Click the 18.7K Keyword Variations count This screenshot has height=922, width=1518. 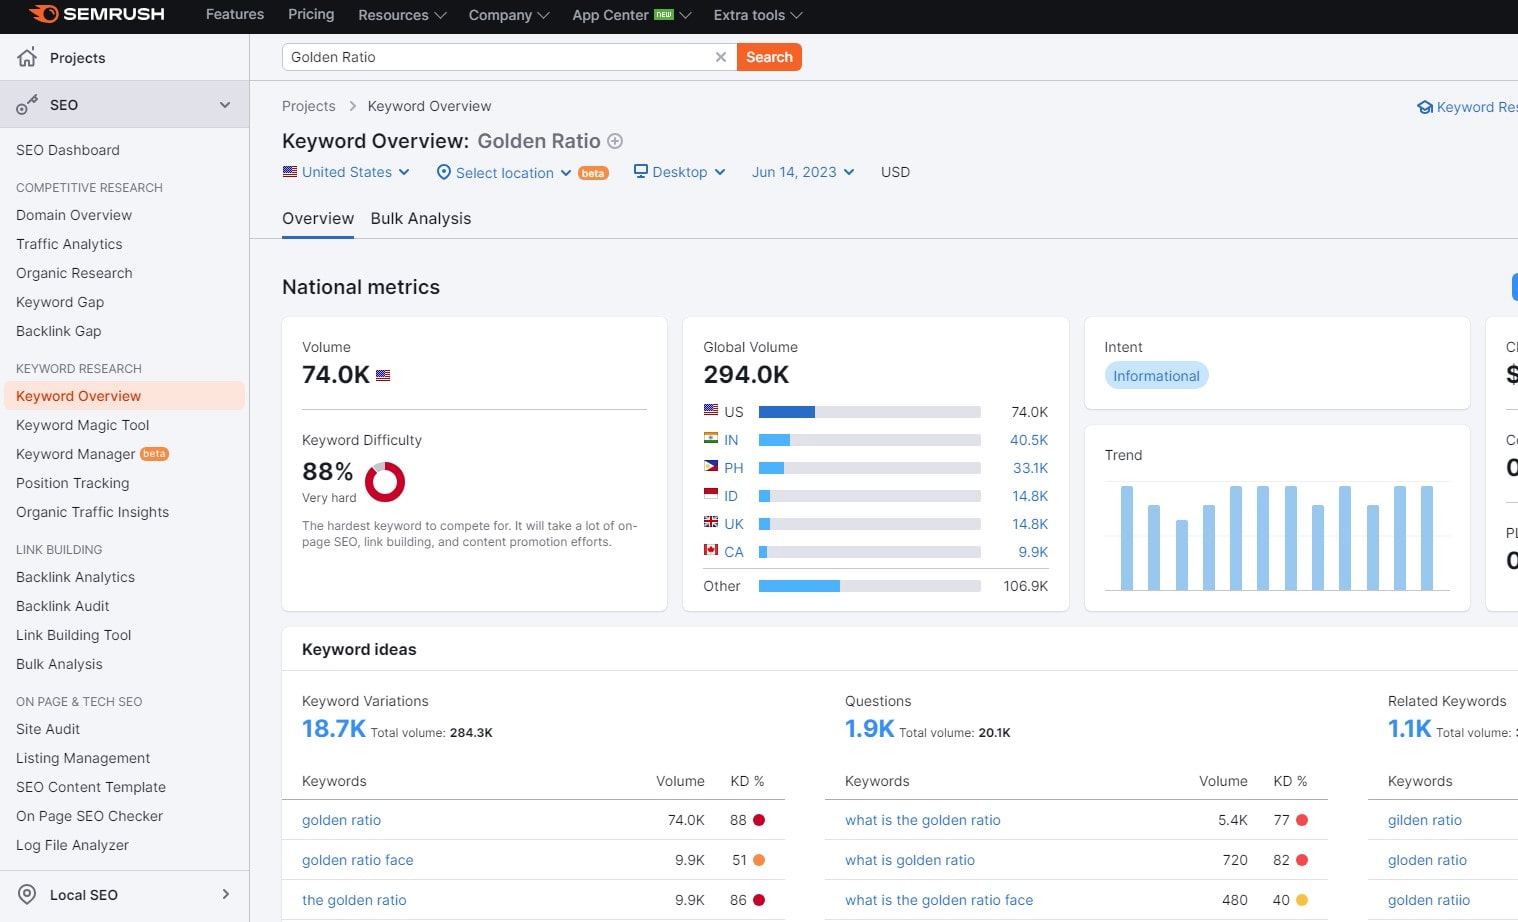pos(334,729)
